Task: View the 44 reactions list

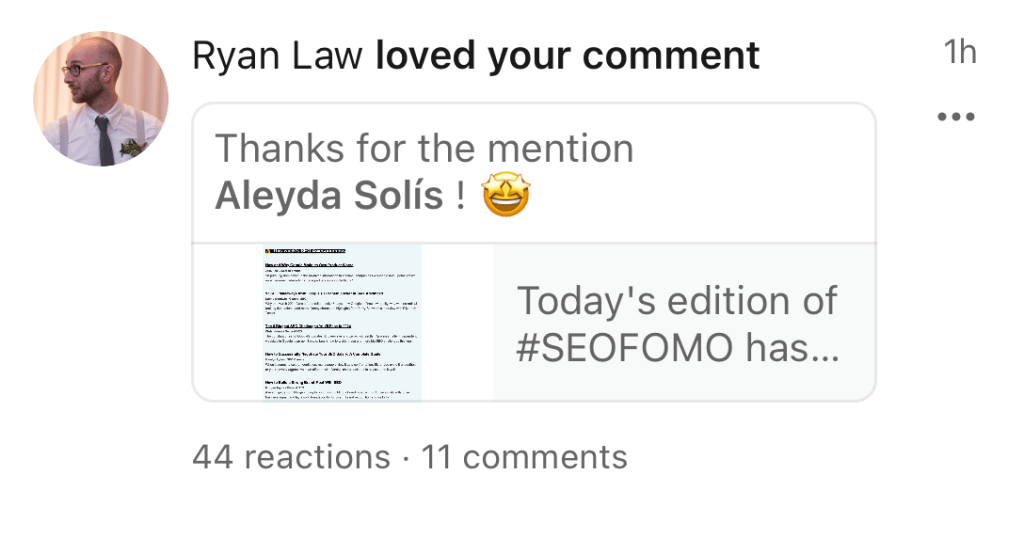Action: (291, 457)
